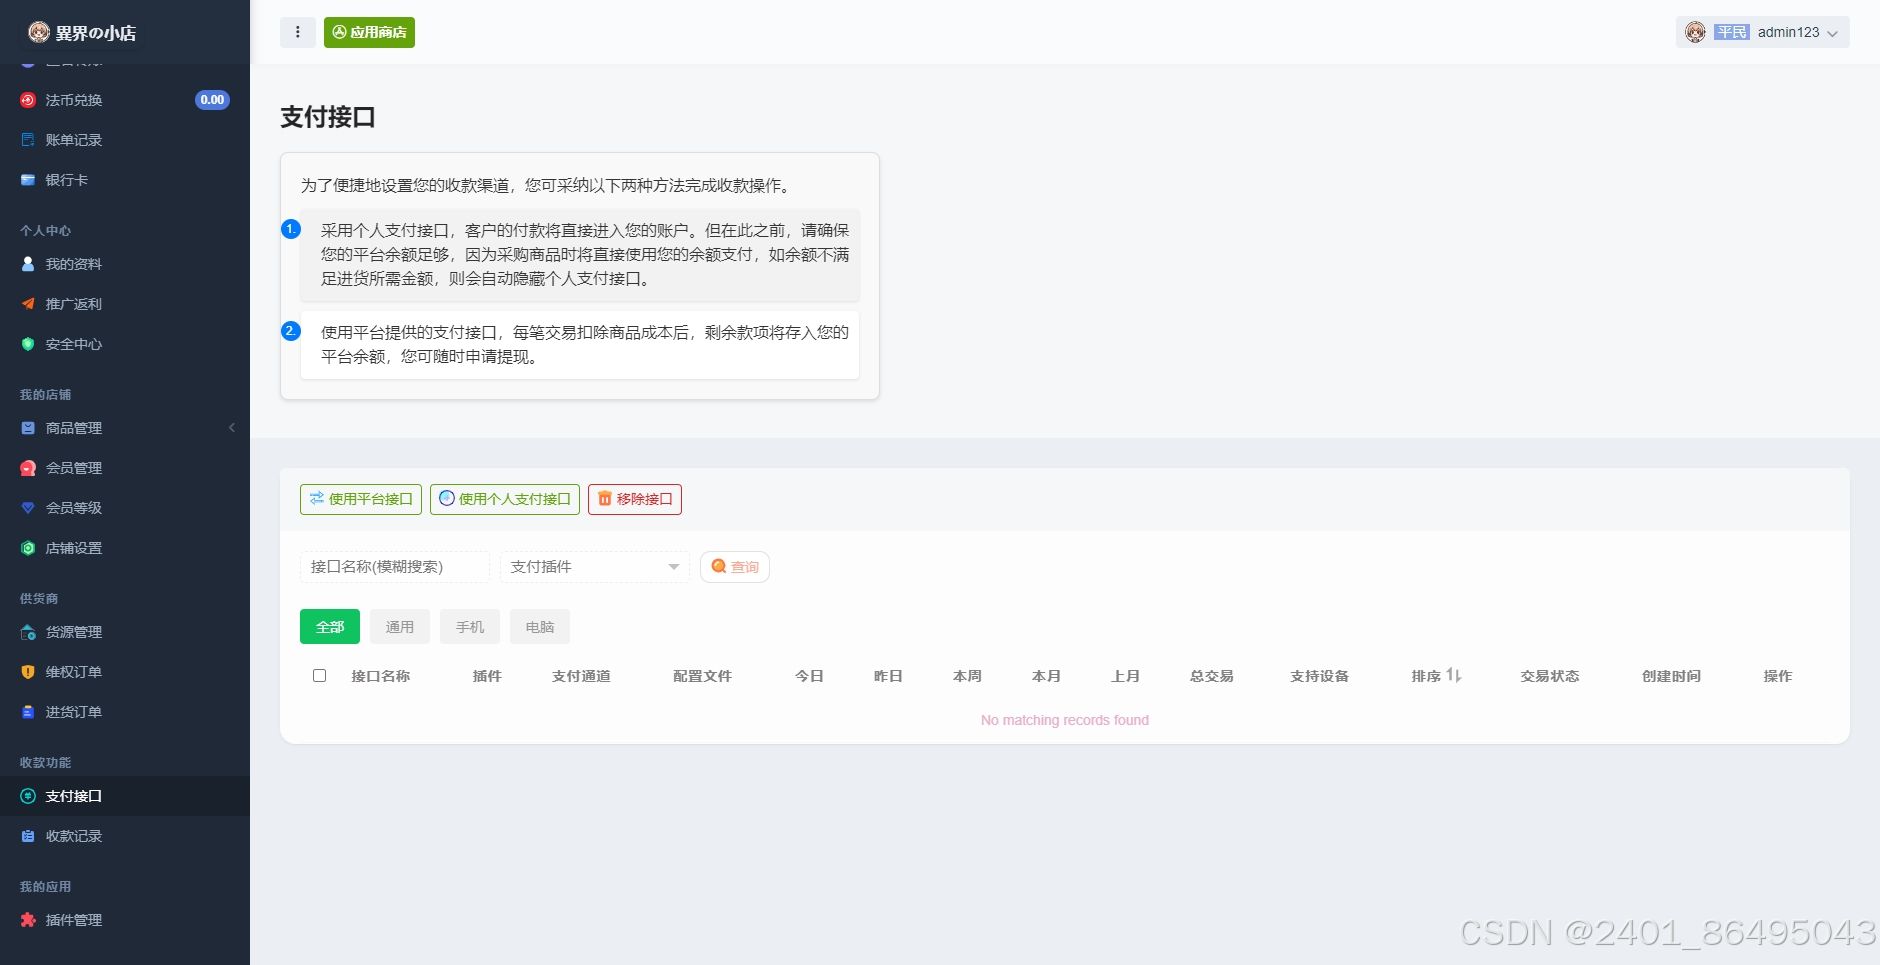Open the 支付插件 dropdown

click(594, 566)
